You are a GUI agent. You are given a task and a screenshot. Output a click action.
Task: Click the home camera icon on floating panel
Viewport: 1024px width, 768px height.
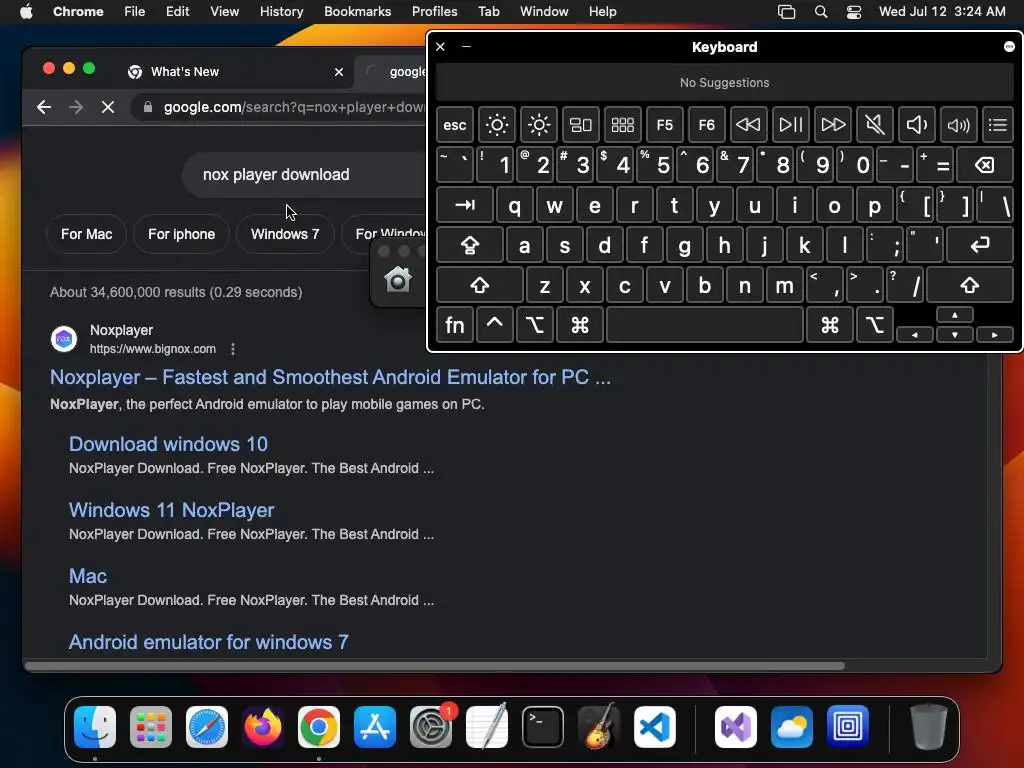click(x=398, y=280)
